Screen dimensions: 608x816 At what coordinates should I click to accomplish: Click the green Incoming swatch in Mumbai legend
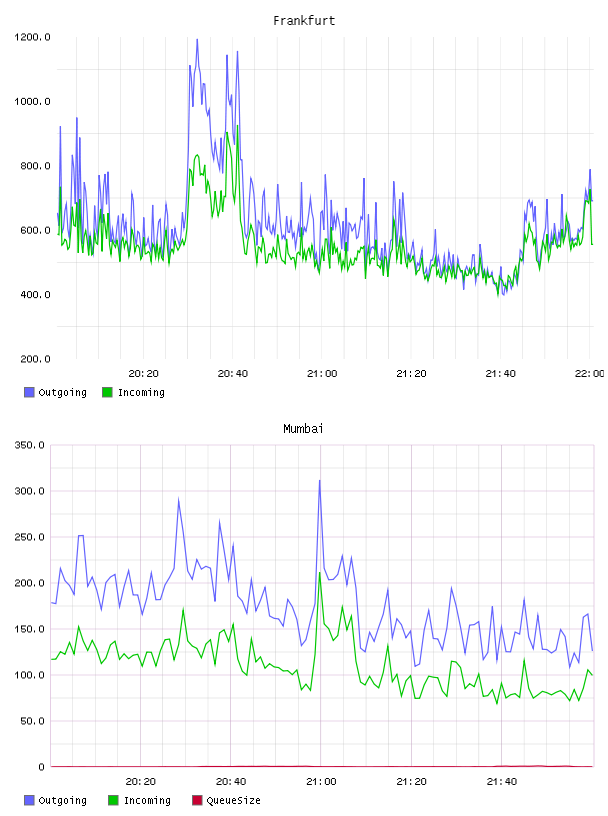(113, 800)
